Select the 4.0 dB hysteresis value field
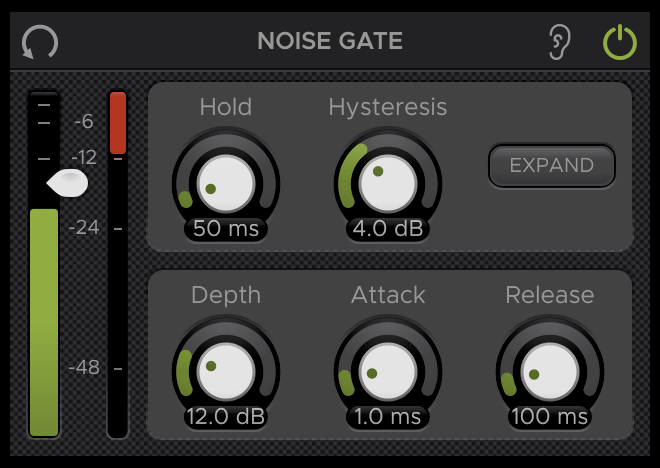Screen dimensions: 660x468 (x=388, y=229)
